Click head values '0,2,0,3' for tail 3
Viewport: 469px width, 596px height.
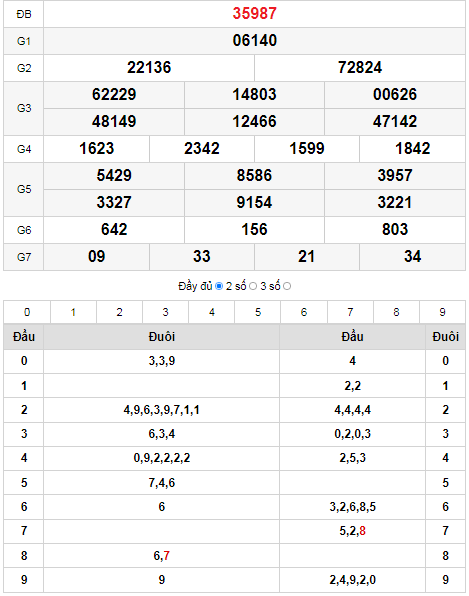pos(352,434)
